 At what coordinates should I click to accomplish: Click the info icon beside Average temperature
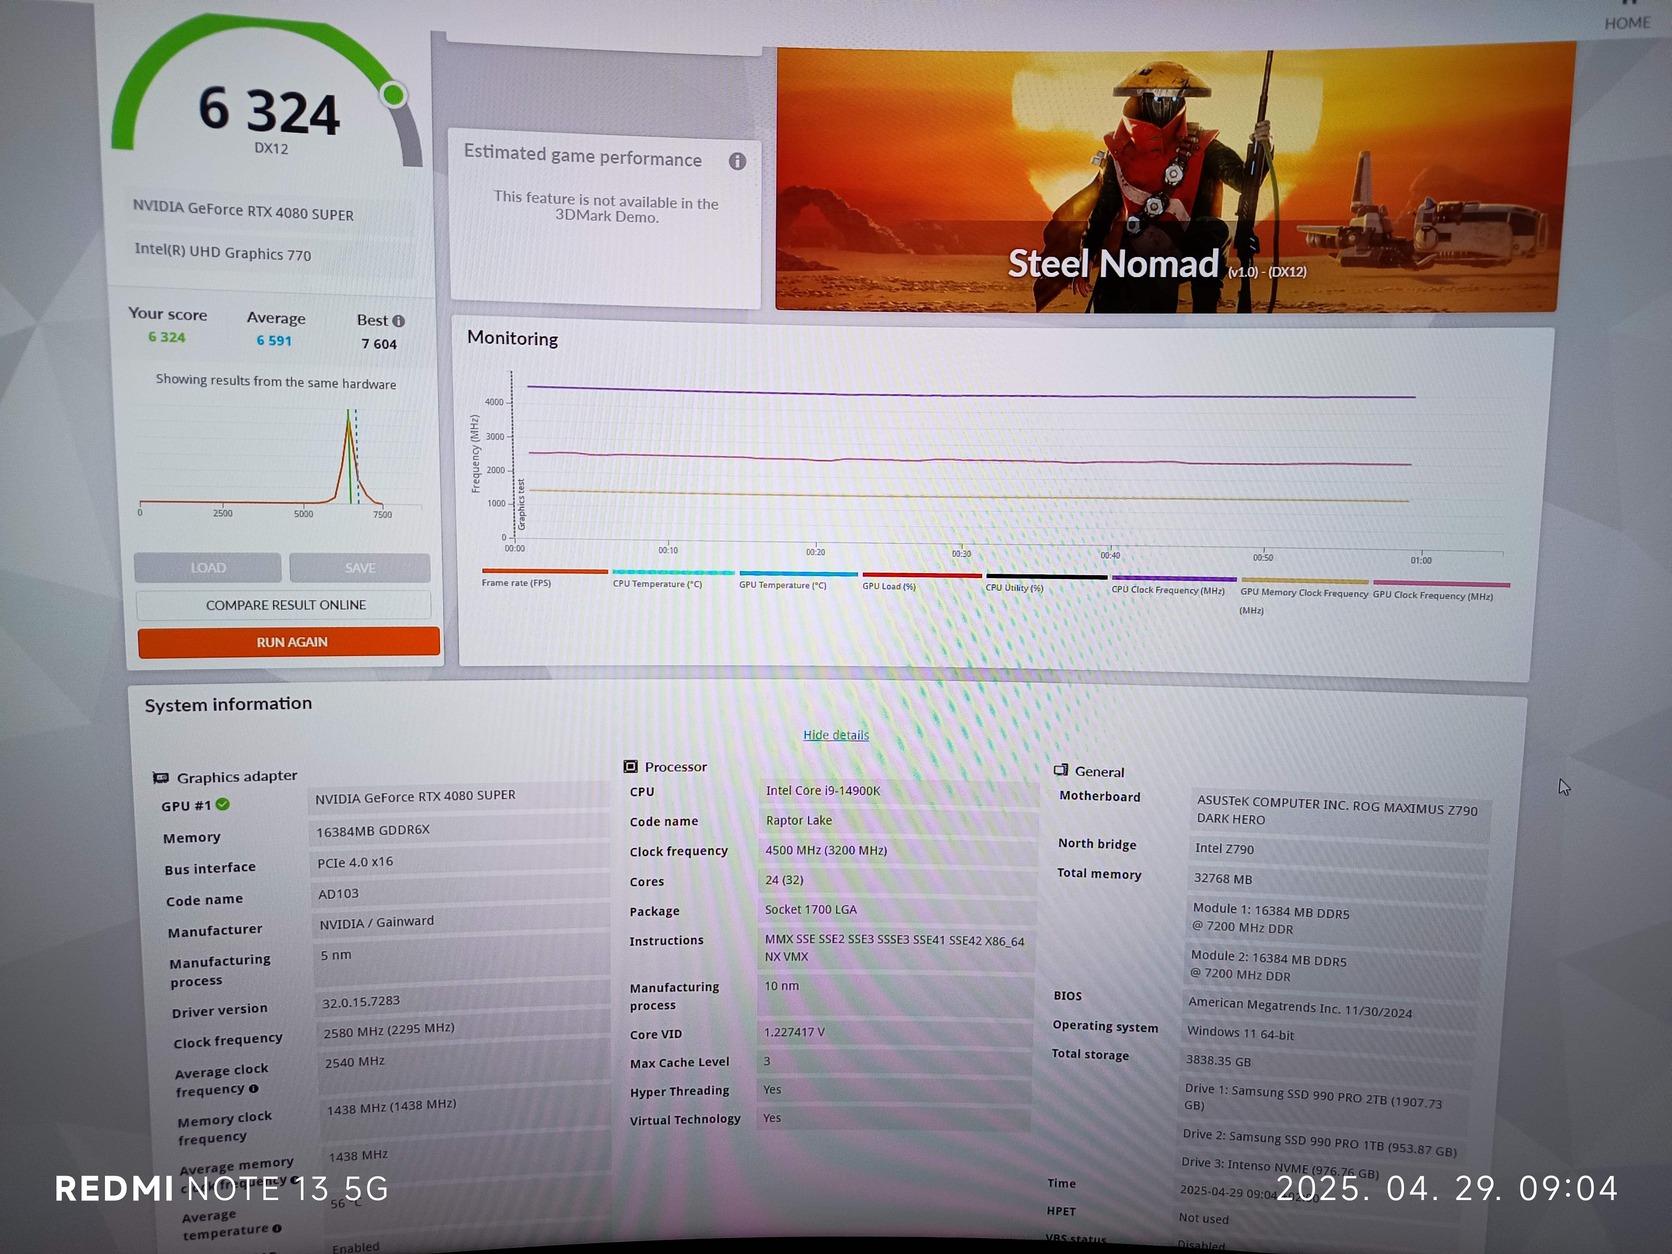click(x=277, y=1229)
